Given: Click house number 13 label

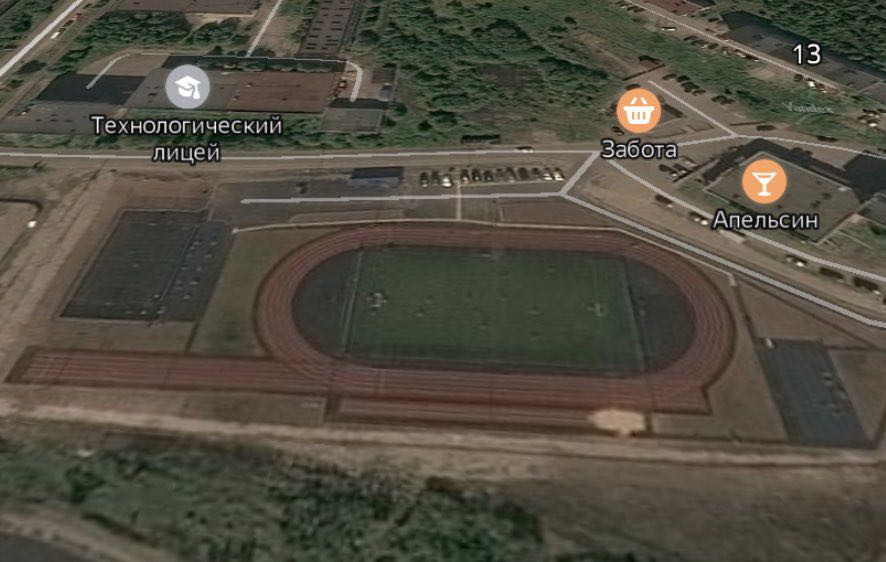Looking at the screenshot, I should click(806, 54).
